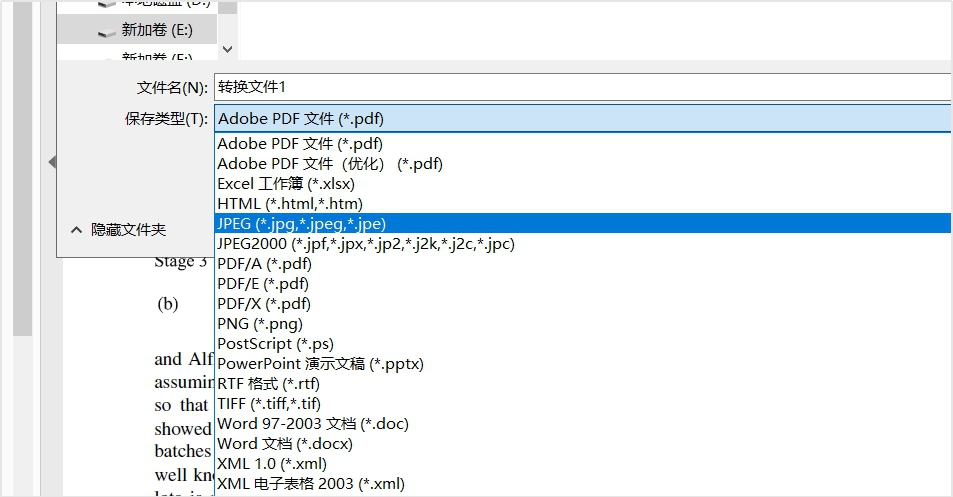Viewport: 953px width, 497px height.
Task: Open the 保存类型 combo box
Action: click(582, 118)
